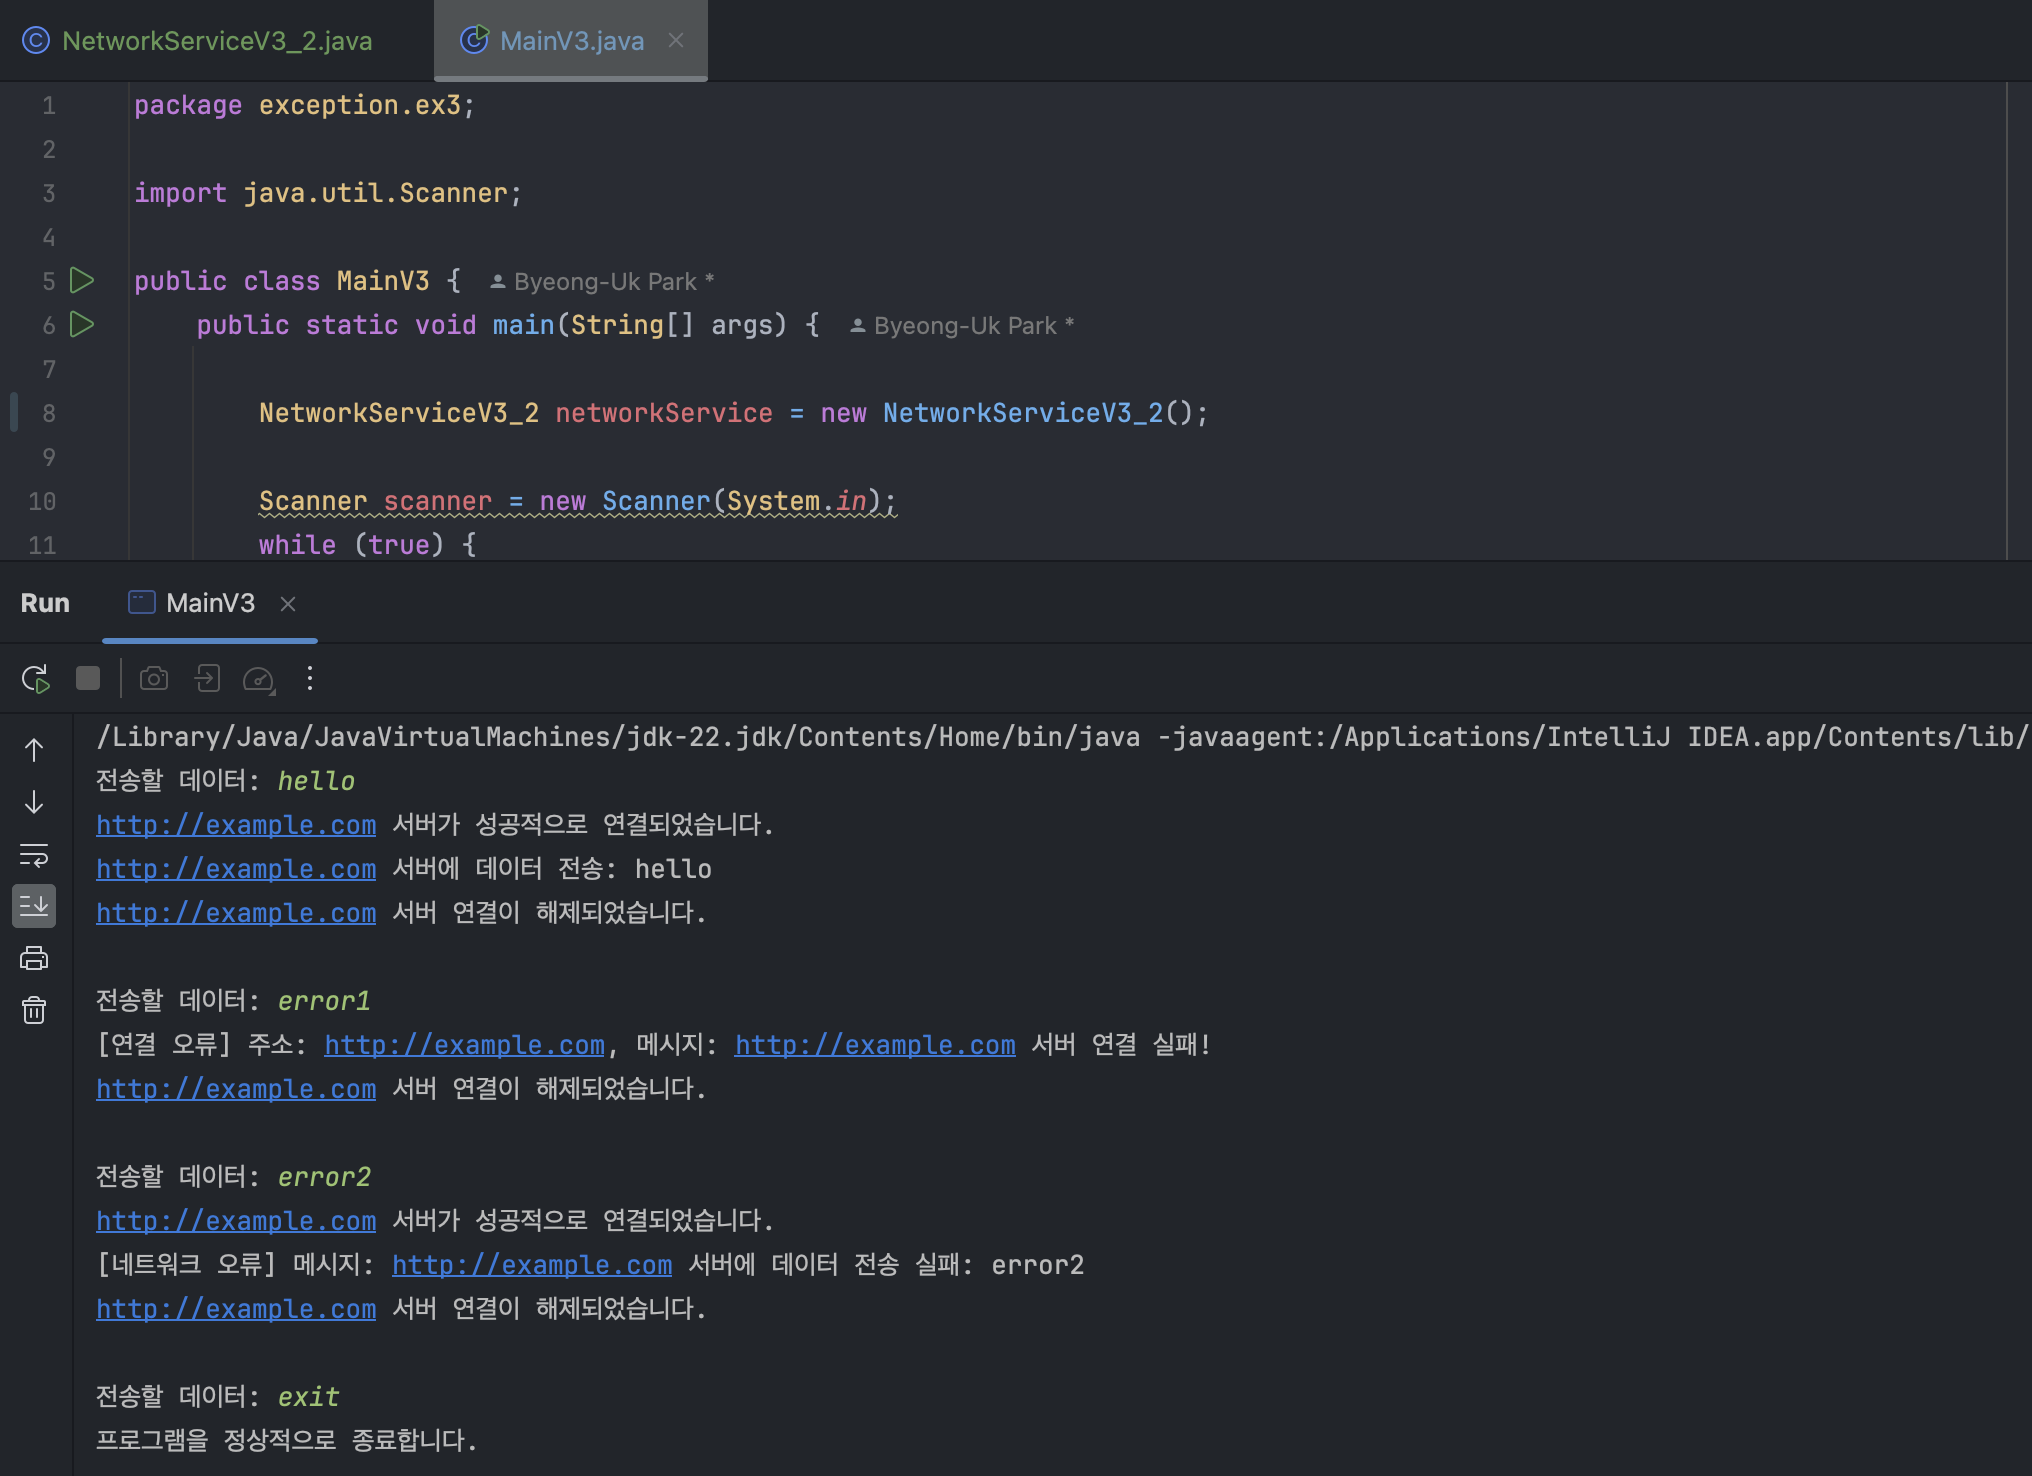Close the MainV3 run tab
The height and width of the screenshot is (1476, 2032).
coord(288,604)
